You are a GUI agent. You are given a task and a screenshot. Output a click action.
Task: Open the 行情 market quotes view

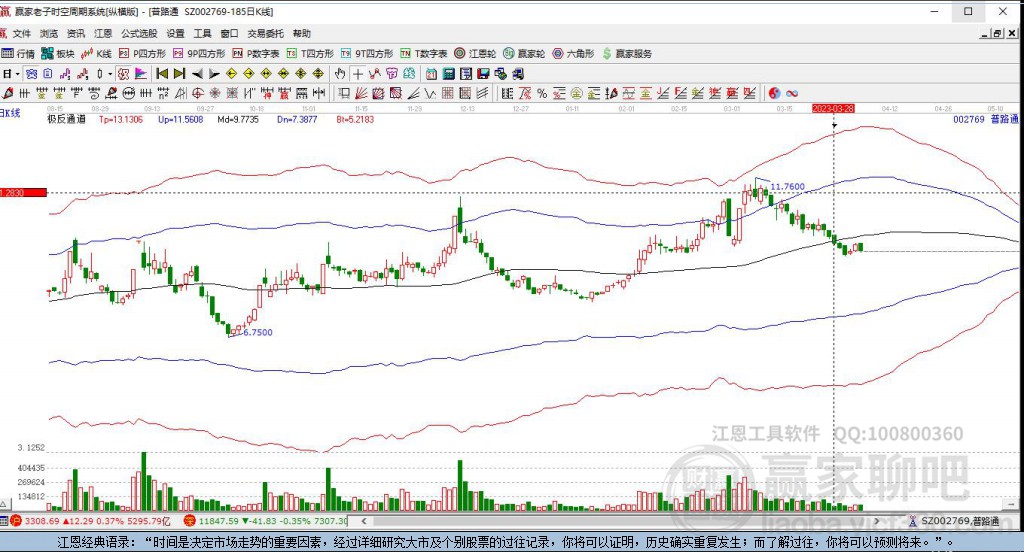(x=18, y=54)
